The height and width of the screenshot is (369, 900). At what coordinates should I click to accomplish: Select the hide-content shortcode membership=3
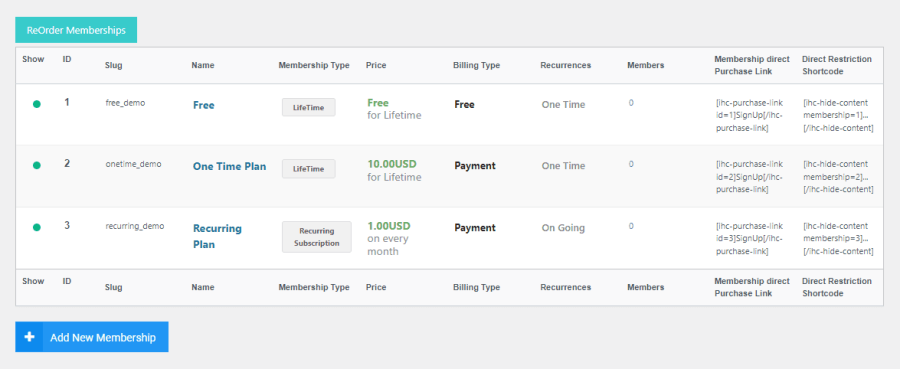(x=839, y=239)
